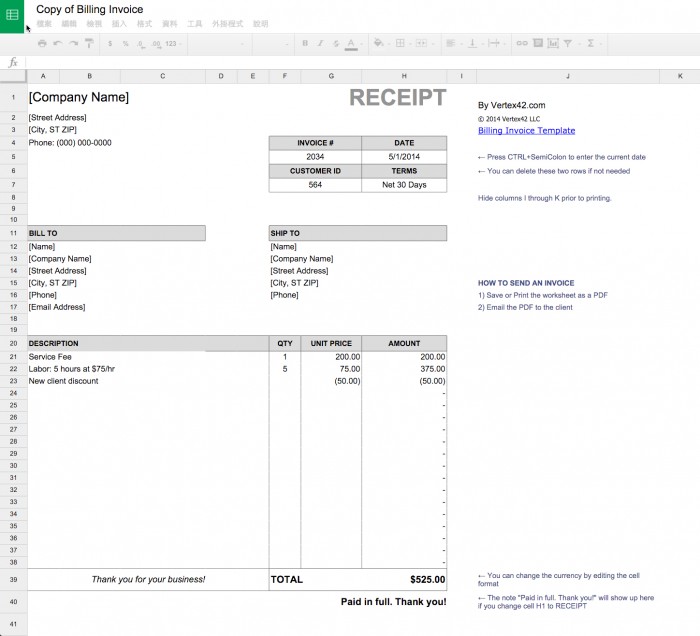Toggle strikethrough formatting (S)

pos(336,43)
